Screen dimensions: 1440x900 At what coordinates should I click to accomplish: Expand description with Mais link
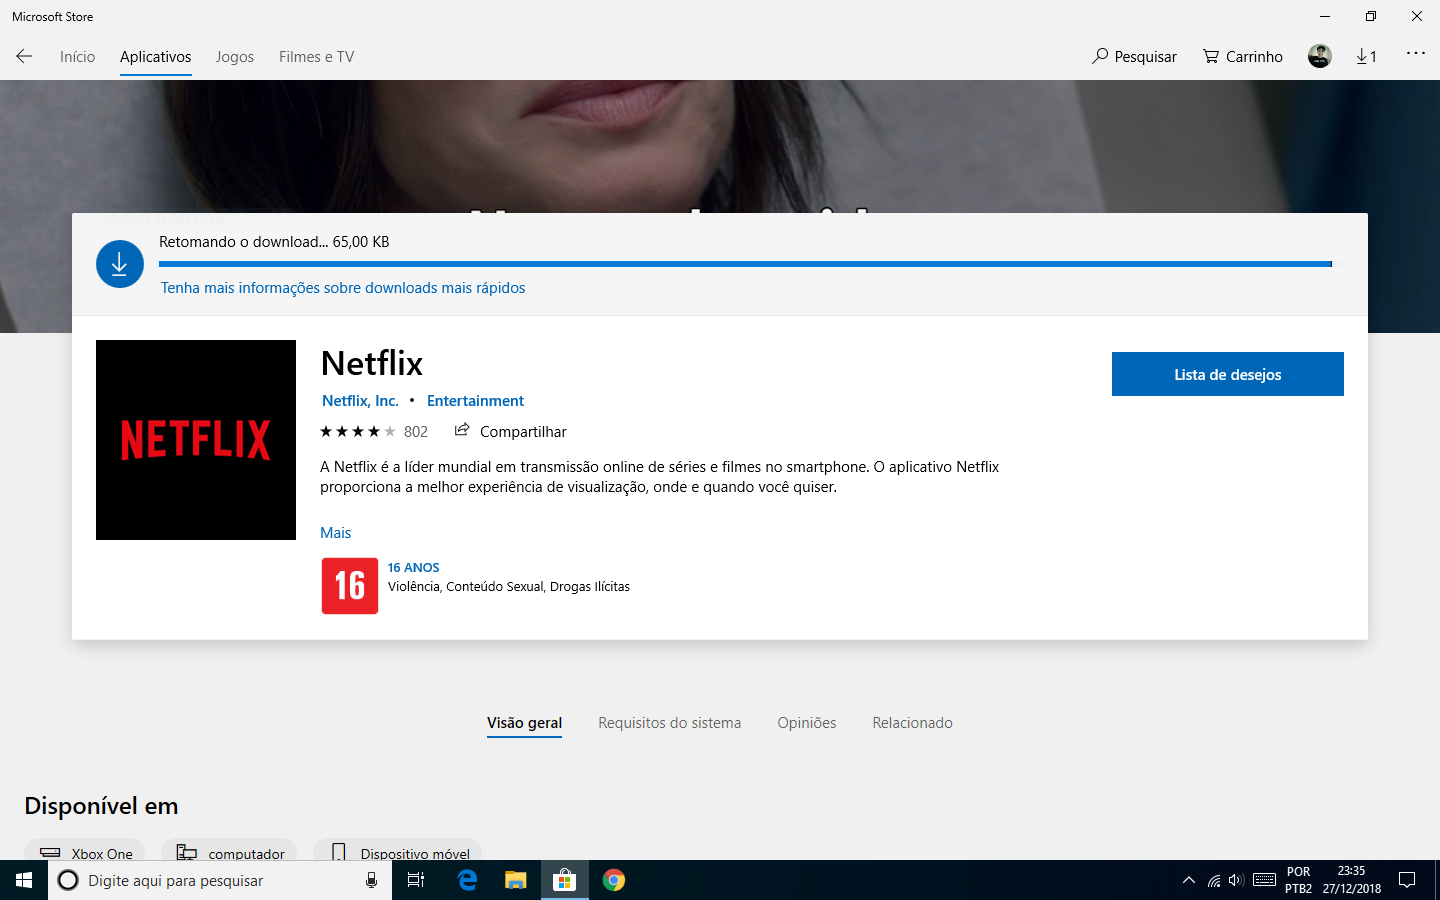[x=336, y=533]
